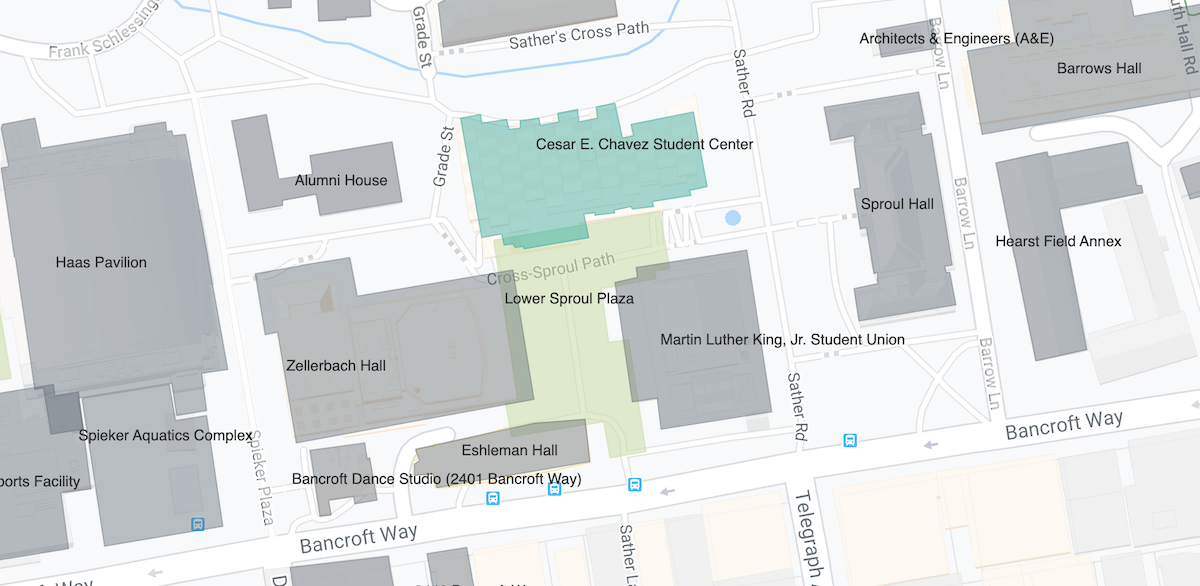Click the bus stop icon beside Spieker Aquatics Complex
Screen dimensions: 1200x586
coord(198,523)
